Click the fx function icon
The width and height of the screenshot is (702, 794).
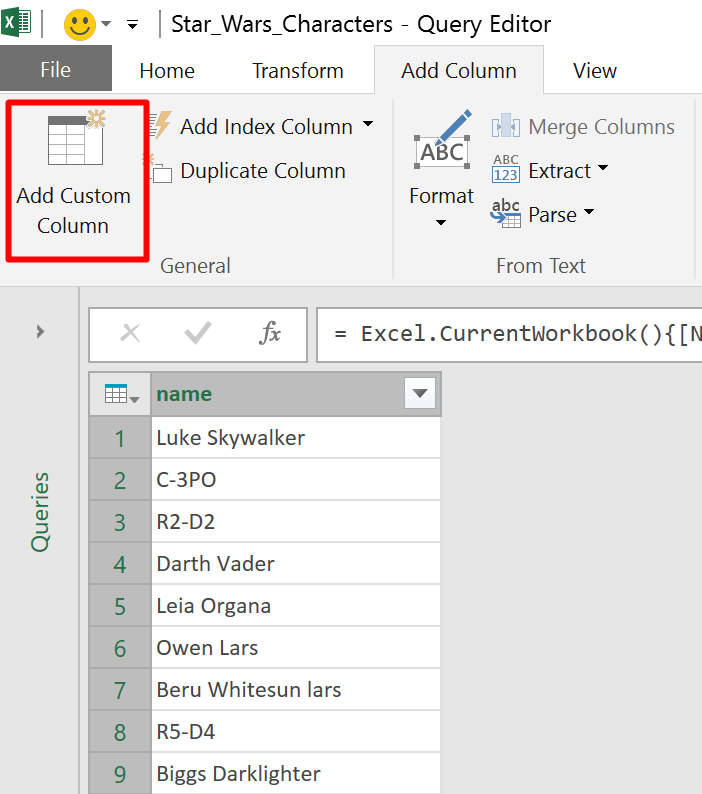tap(270, 333)
